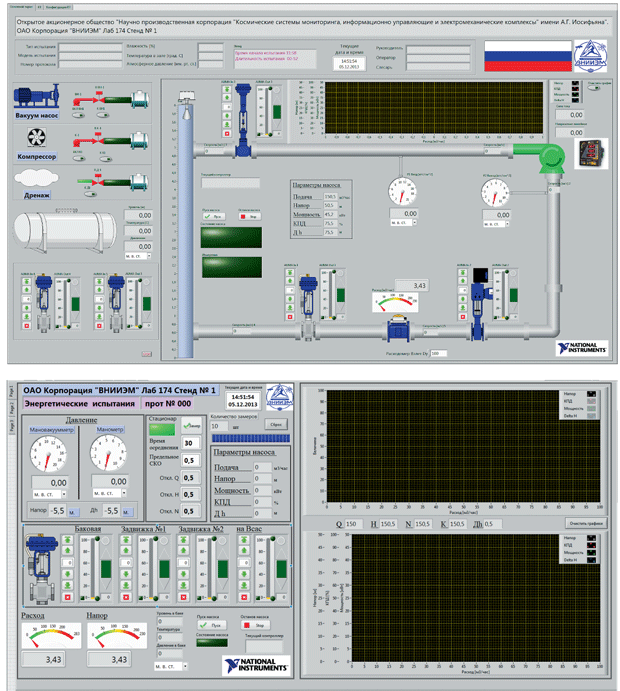Image resolution: width=620 pixels, height=691 pixels.
Task: Click the National Instruments logo in top window
Action: pos(582,348)
